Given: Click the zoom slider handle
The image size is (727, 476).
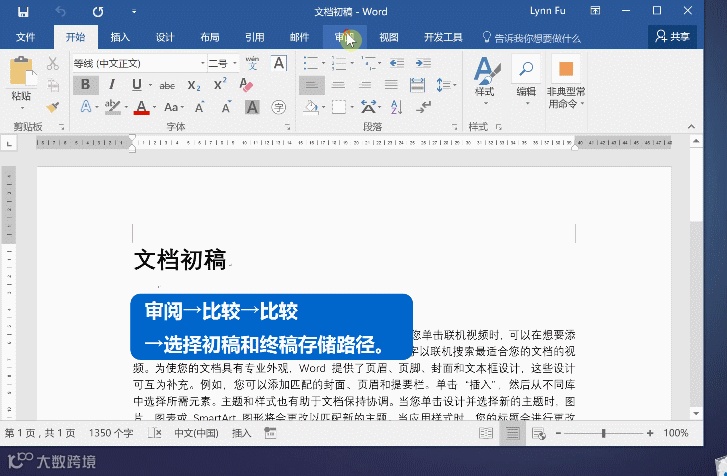Looking at the screenshot, I should 603,433.
